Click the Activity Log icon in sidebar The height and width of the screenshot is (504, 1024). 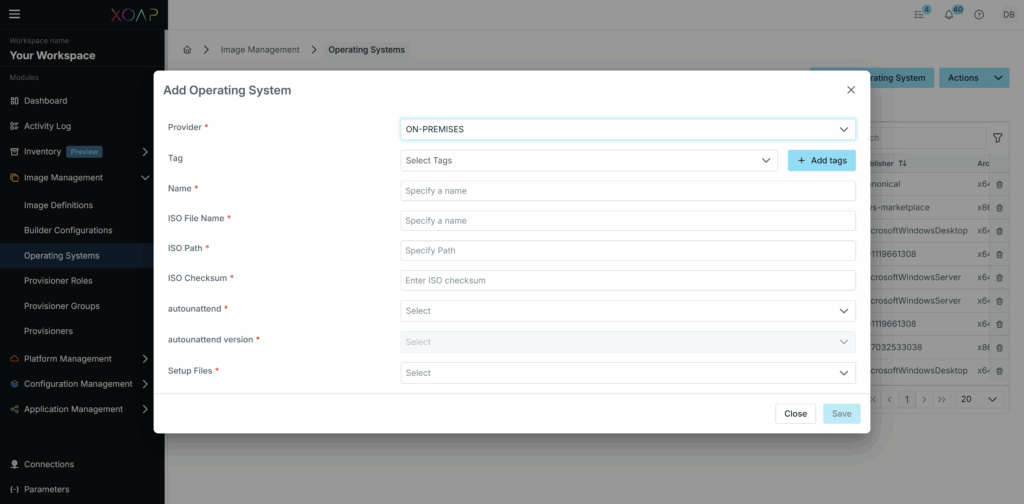click(x=14, y=126)
